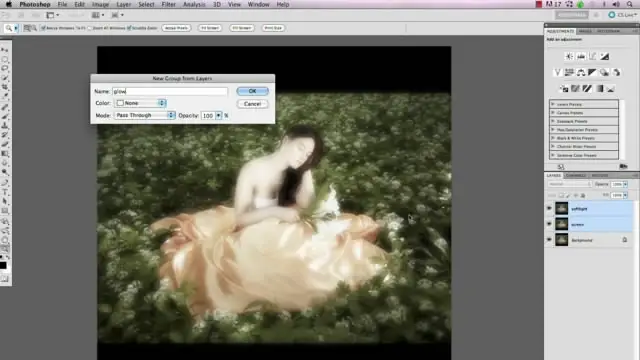The height and width of the screenshot is (360, 640).
Task: Open the Edit menu
Action: (79, 4)
